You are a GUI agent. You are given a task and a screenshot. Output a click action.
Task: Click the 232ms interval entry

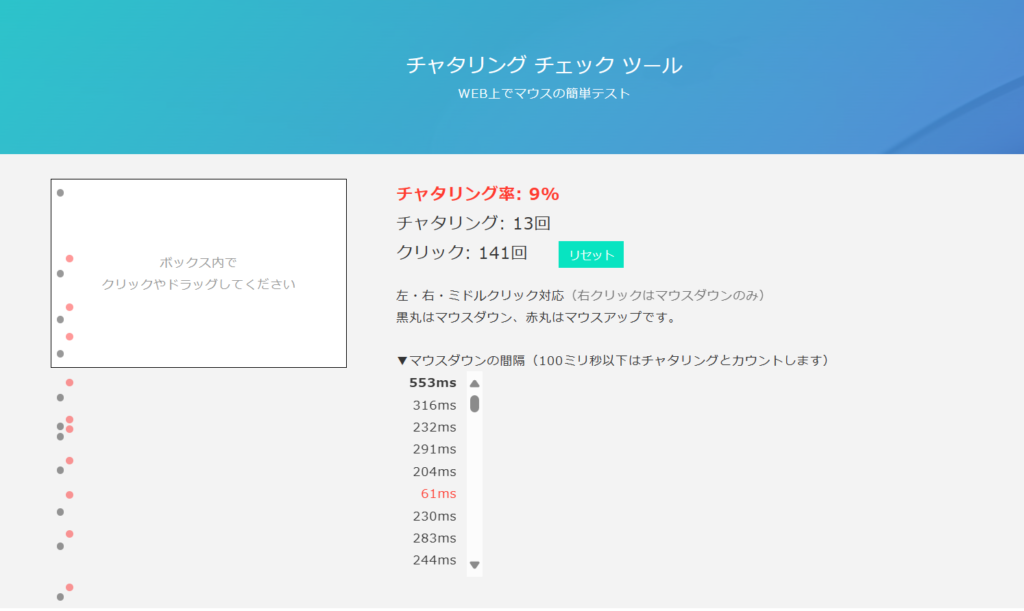point(434,427)
